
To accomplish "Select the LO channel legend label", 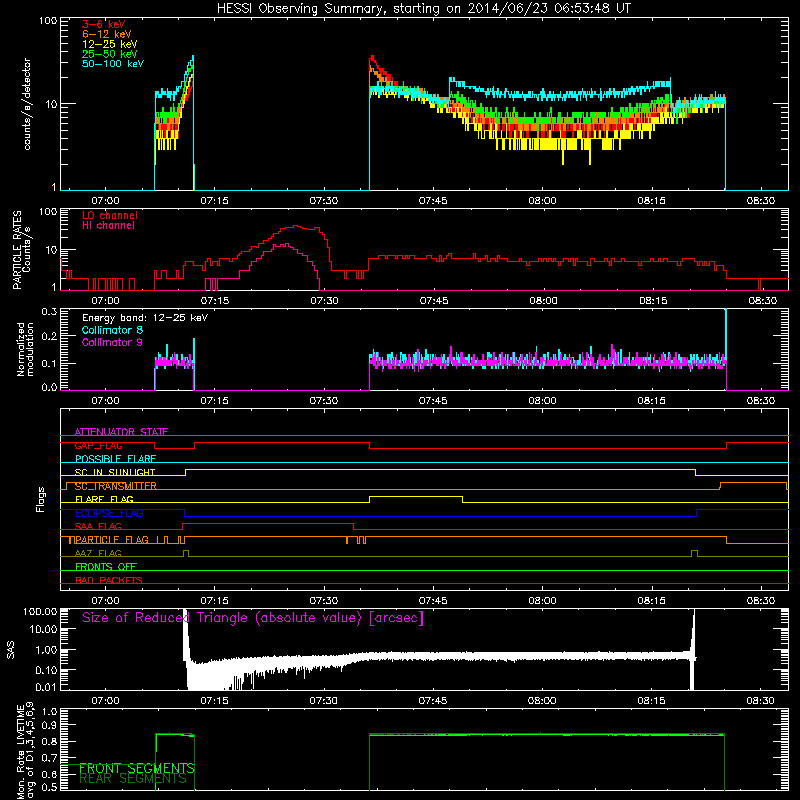I will (x=110, y=215).
